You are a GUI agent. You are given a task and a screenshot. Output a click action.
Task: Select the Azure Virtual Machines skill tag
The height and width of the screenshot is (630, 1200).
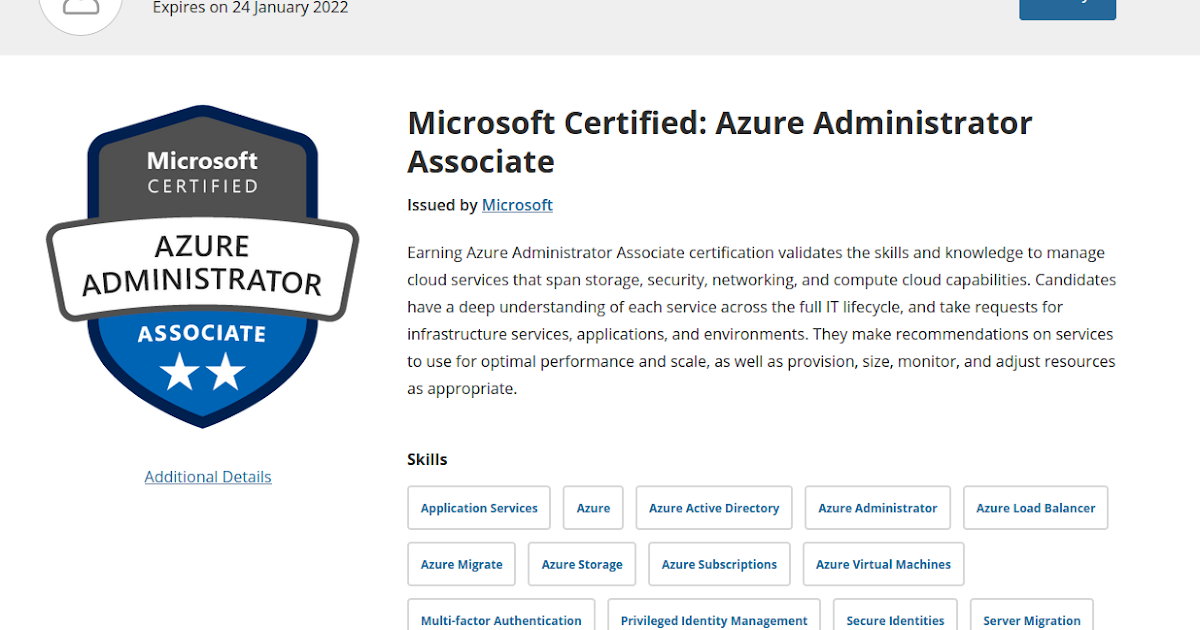point(883,563)
